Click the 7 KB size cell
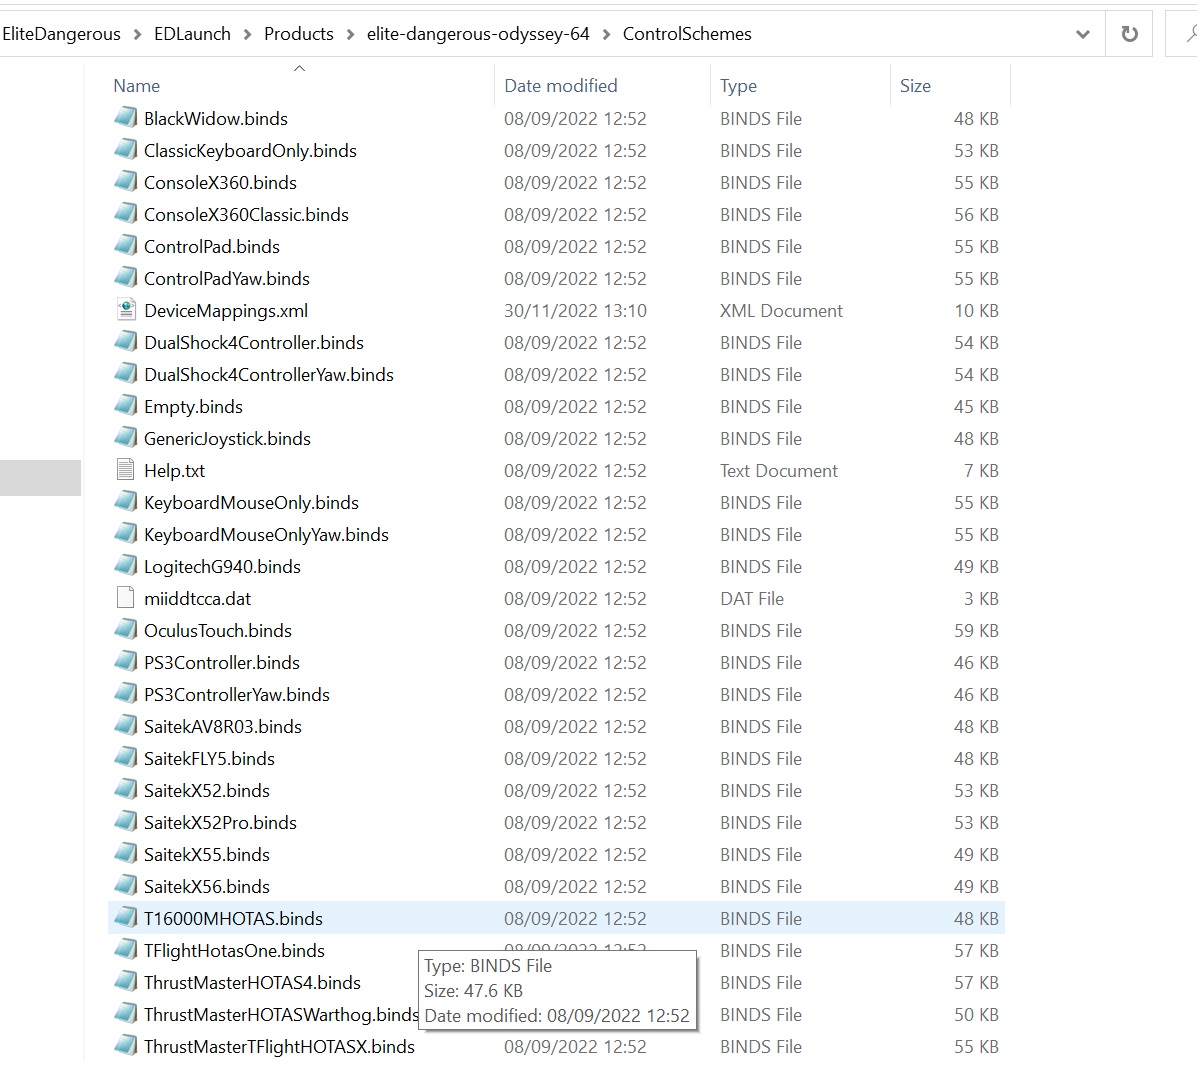1197x1079 pixels. (981, 470)
